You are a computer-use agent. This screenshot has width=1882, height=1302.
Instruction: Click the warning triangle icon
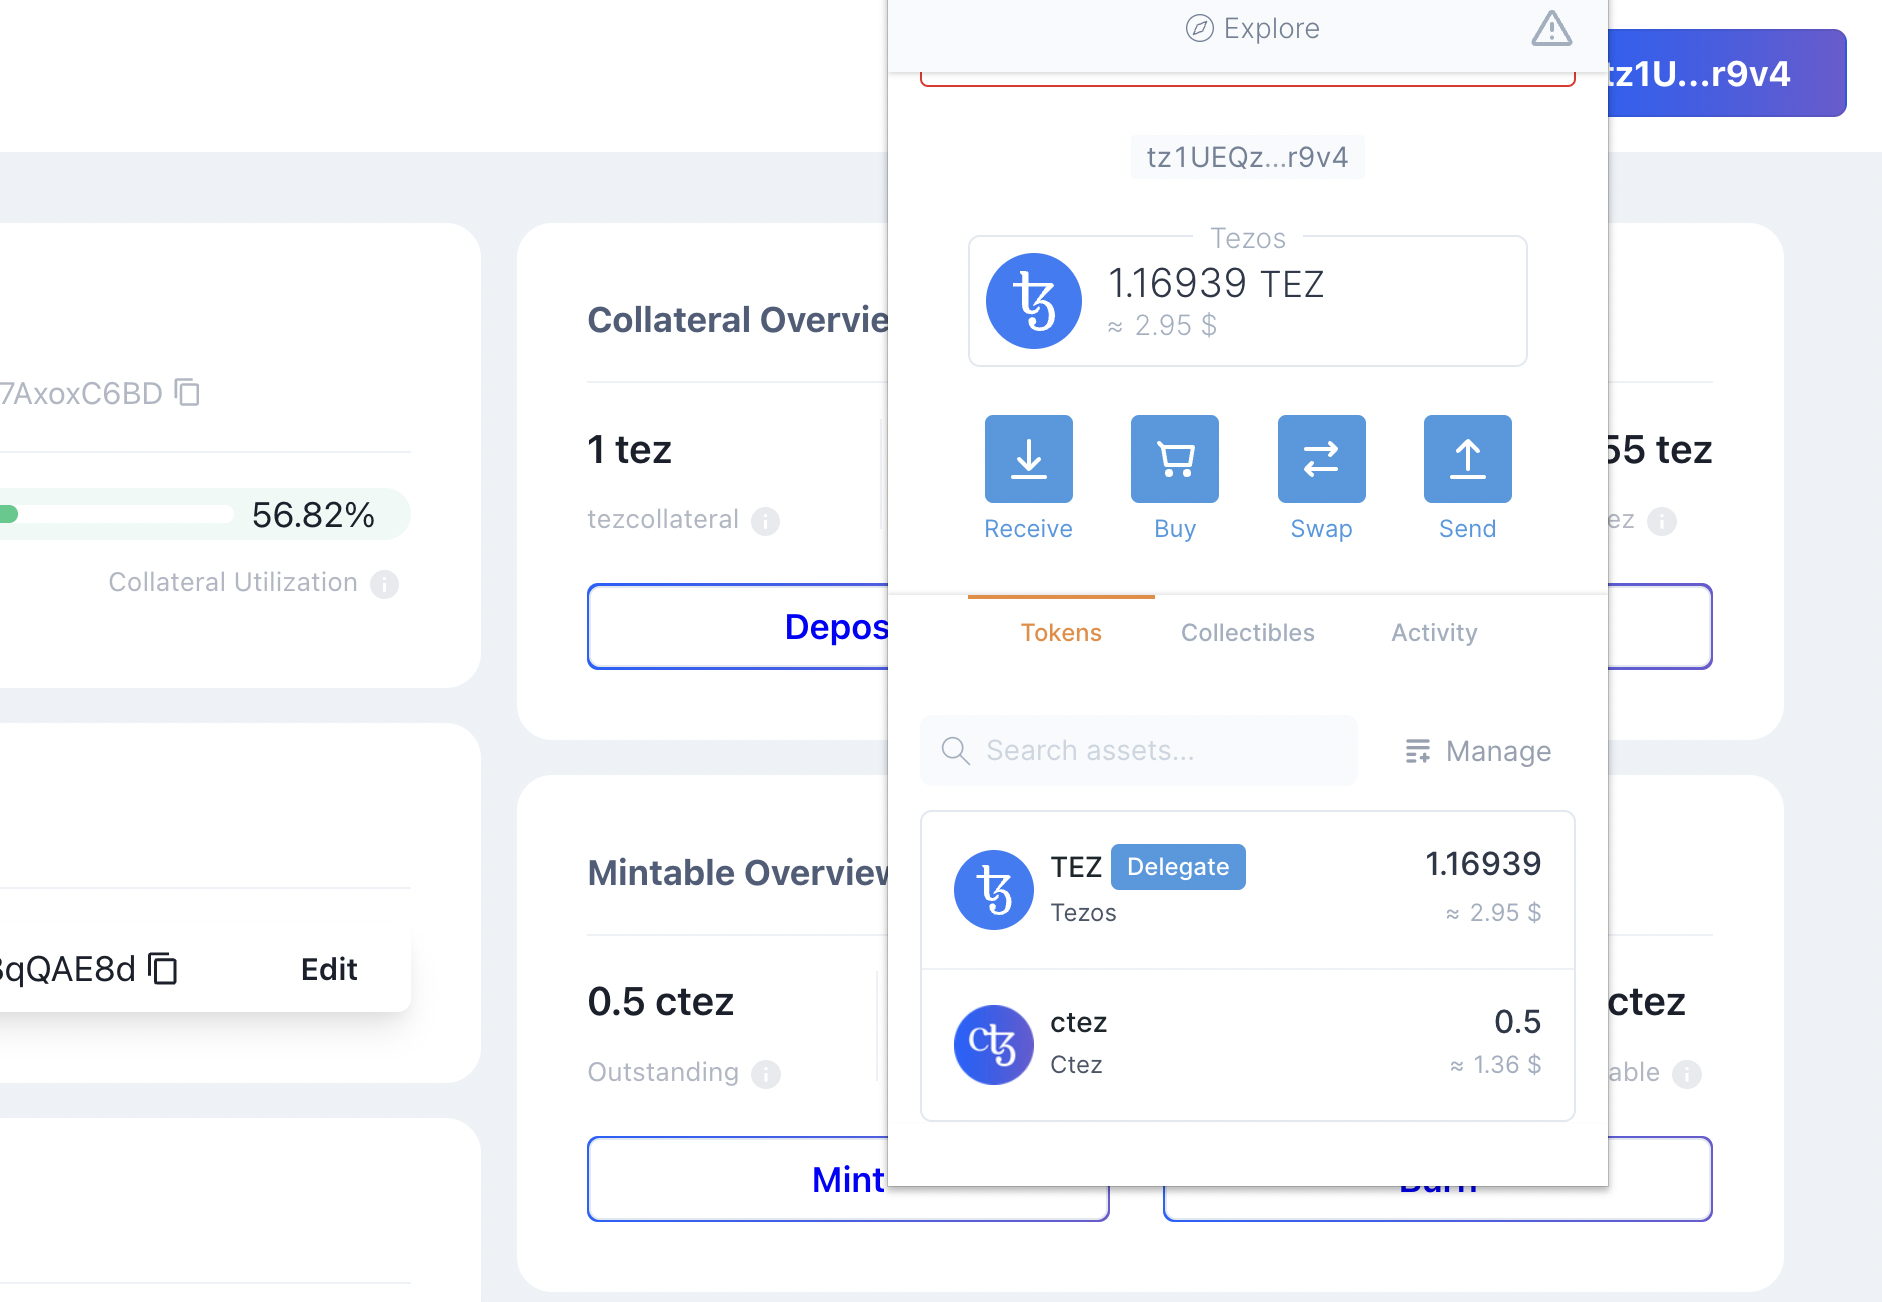pyautogui.click(x=1551, y=29)
